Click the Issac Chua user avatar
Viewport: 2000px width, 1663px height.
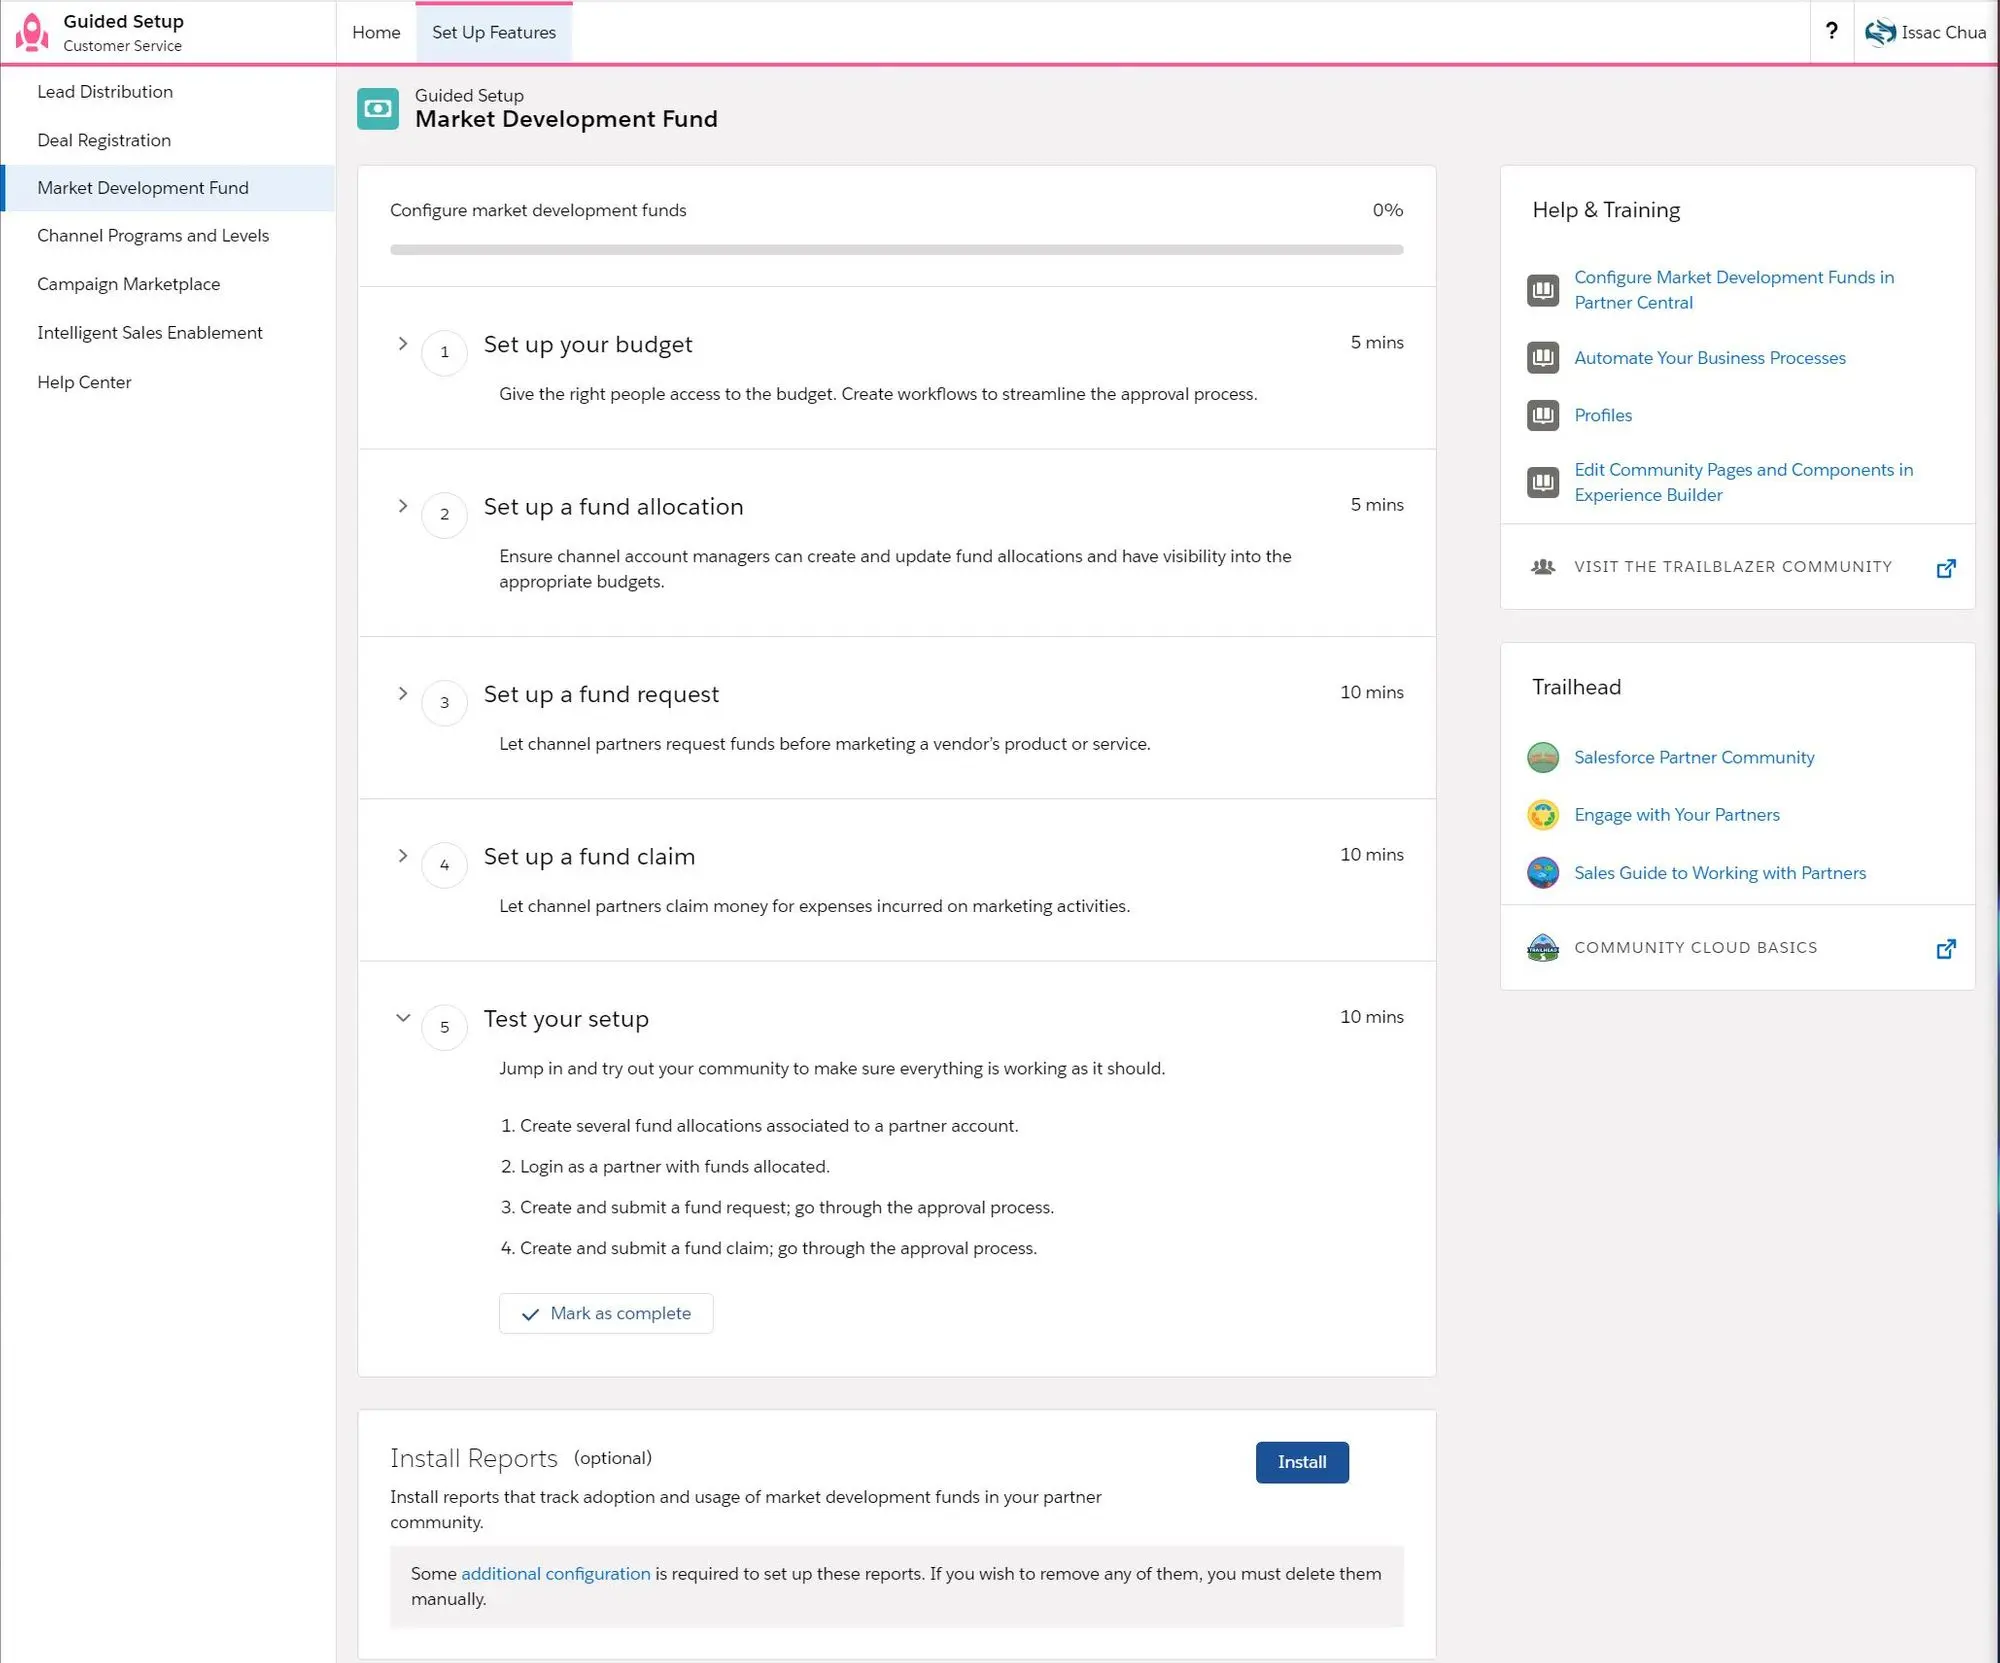coord(1879,32)
